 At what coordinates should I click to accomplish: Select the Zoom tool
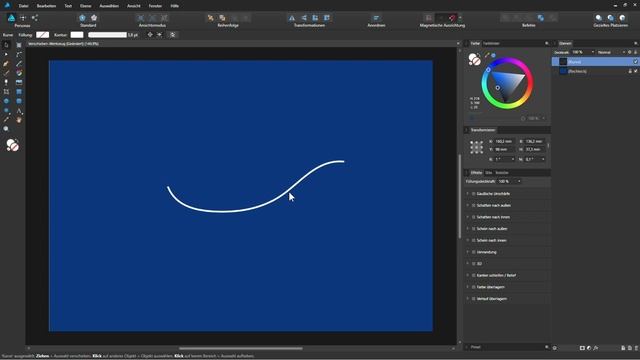click(6, 129)
